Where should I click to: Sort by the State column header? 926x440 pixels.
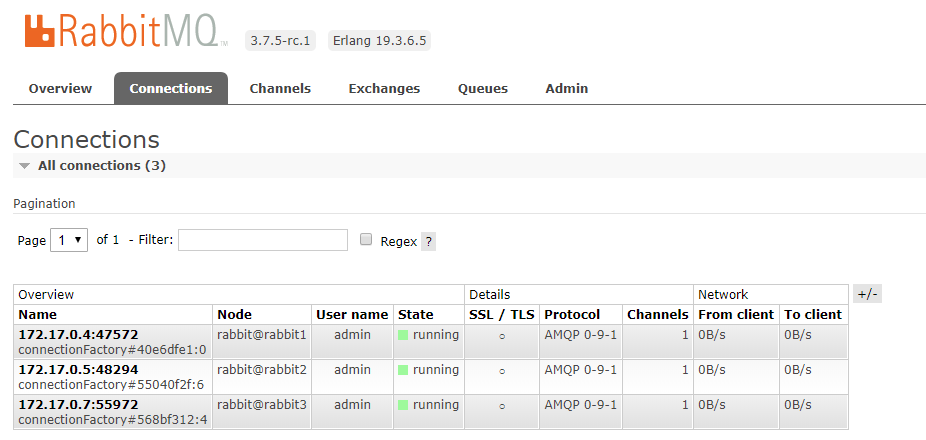[416, 314]
